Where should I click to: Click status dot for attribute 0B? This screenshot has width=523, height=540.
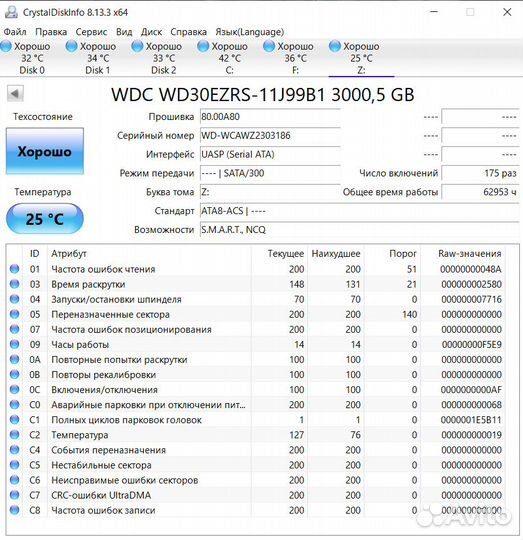tap(14, 374)
